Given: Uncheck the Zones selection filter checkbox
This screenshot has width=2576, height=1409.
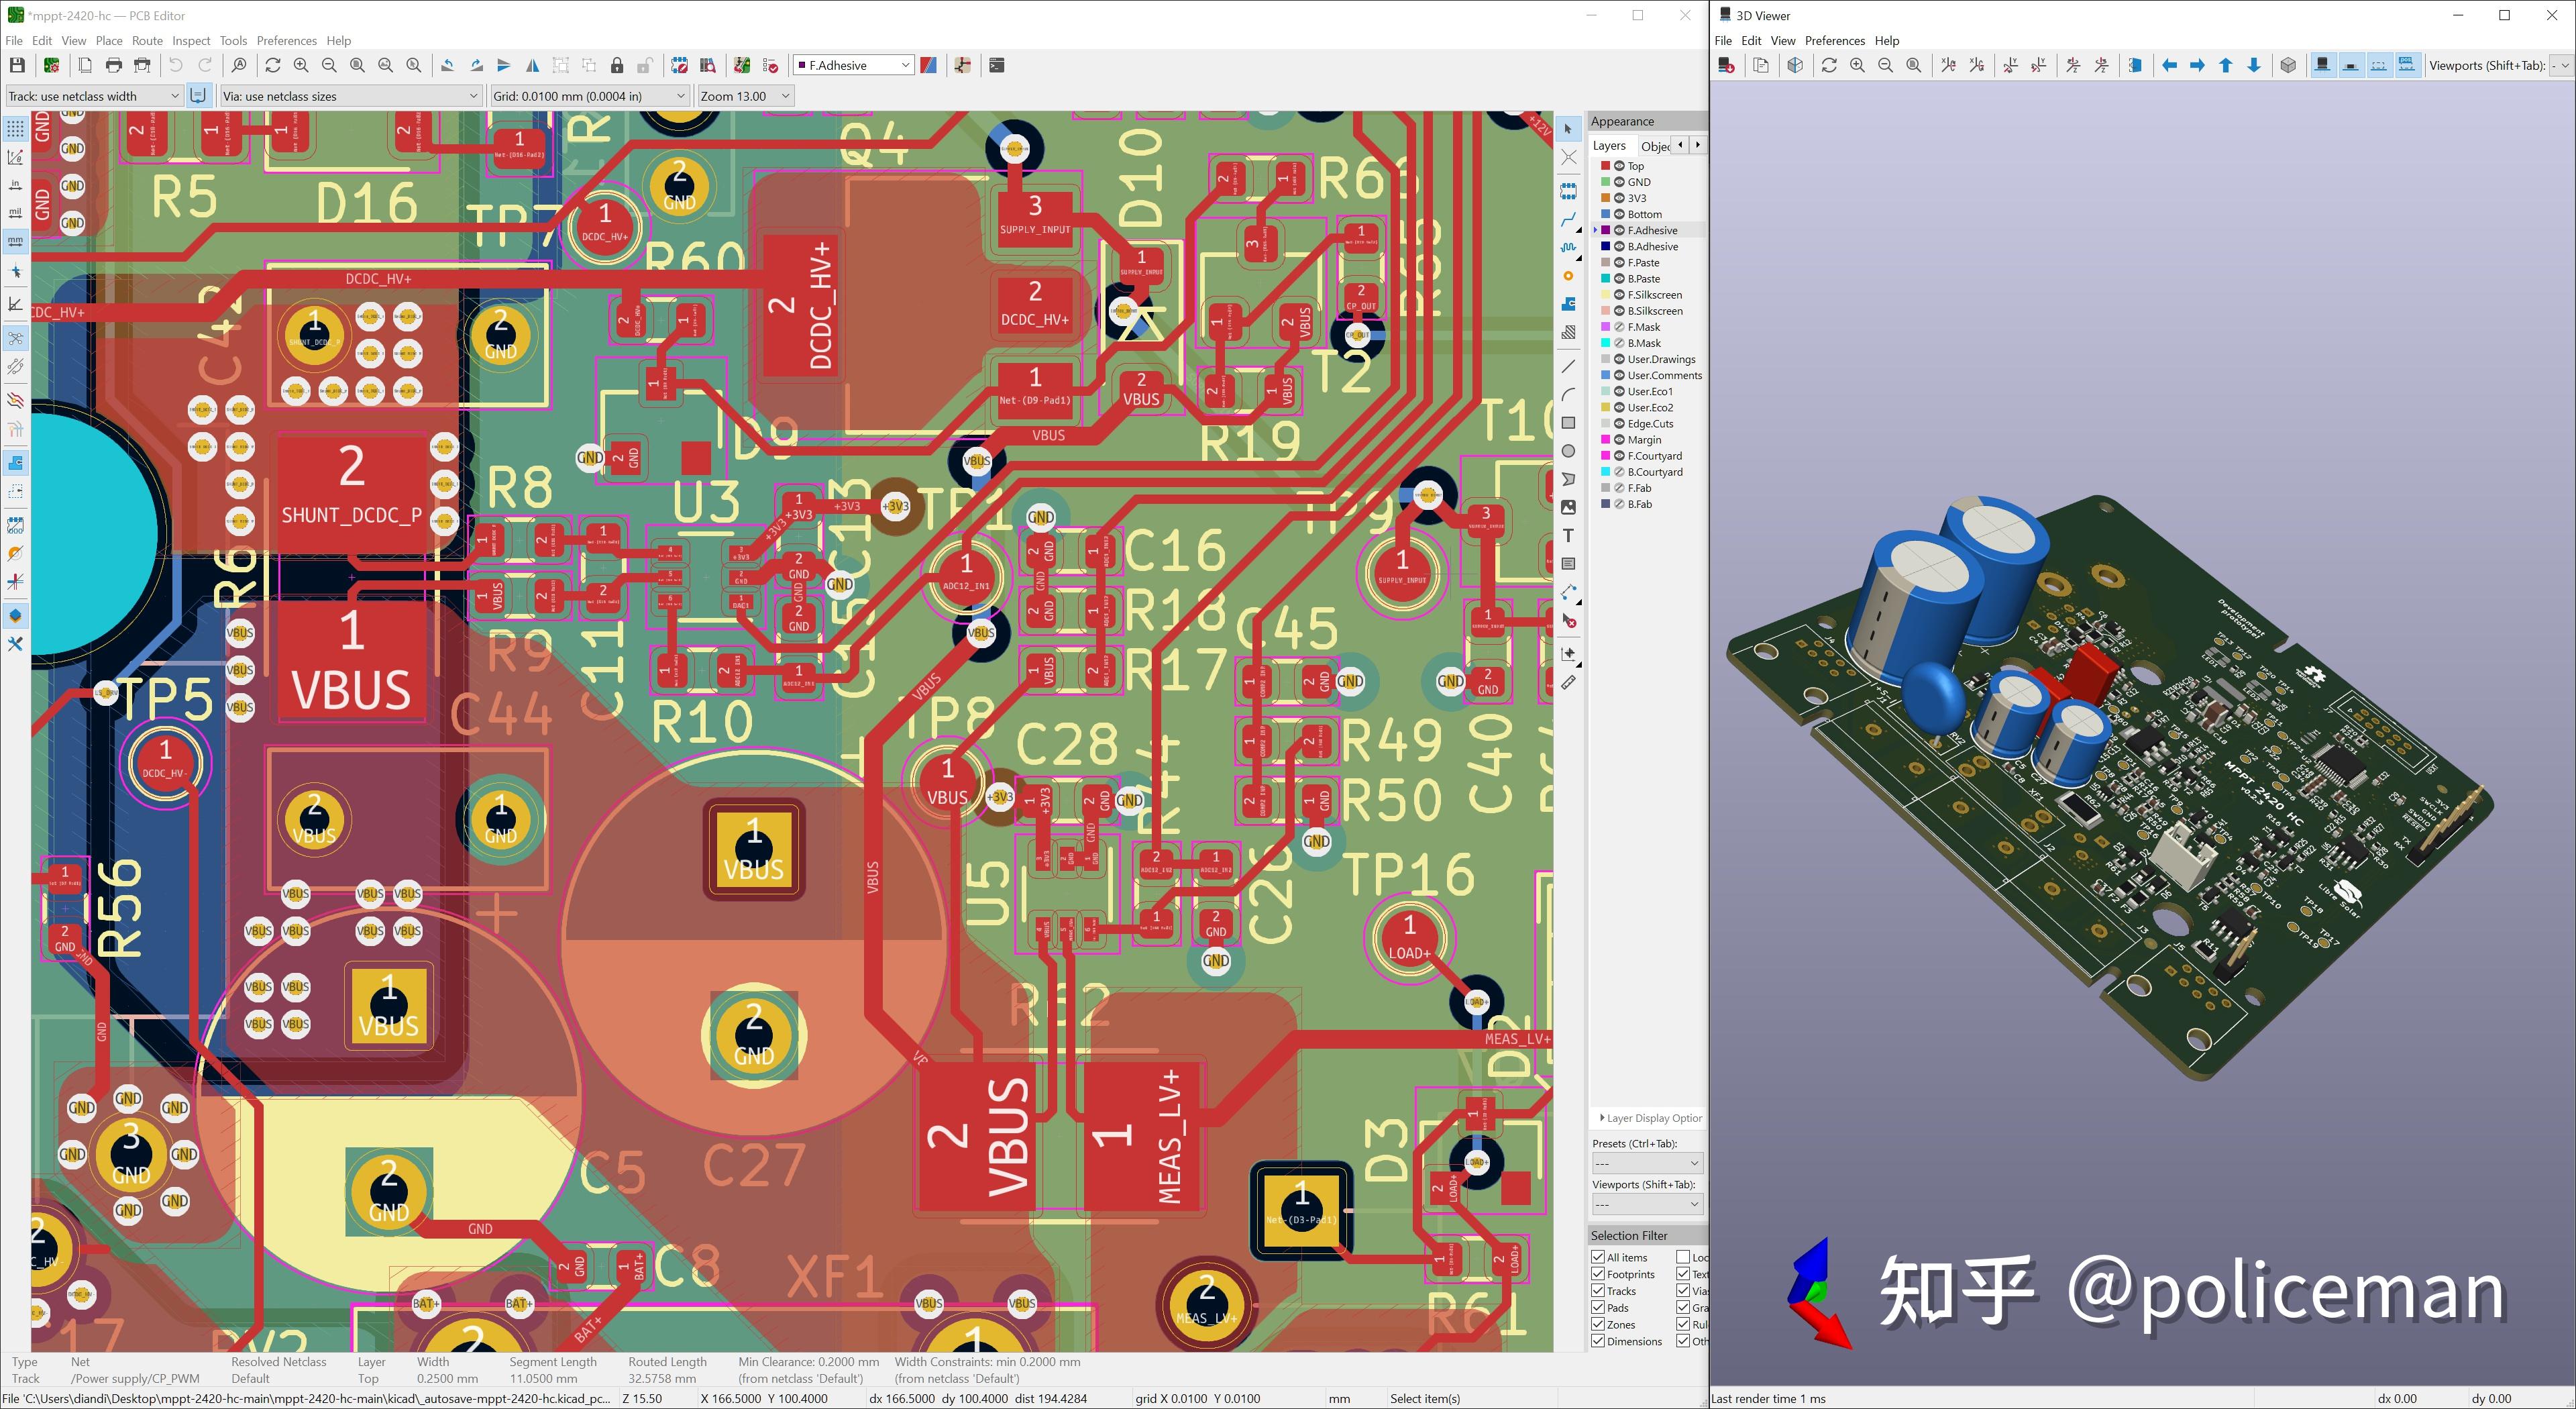Looking at the screenshot, I should coord(1598,1324).
